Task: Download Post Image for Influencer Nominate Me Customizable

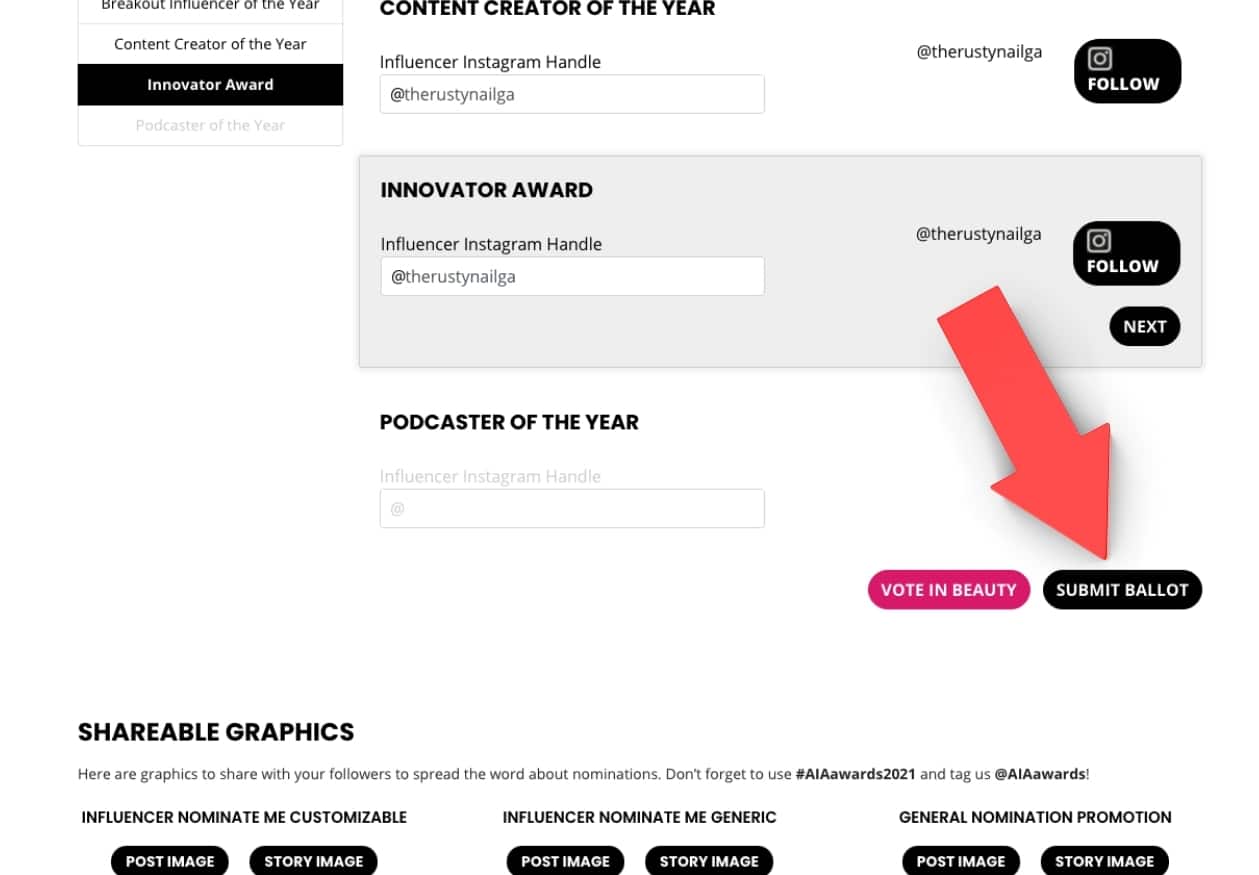Action: point(170,861)
